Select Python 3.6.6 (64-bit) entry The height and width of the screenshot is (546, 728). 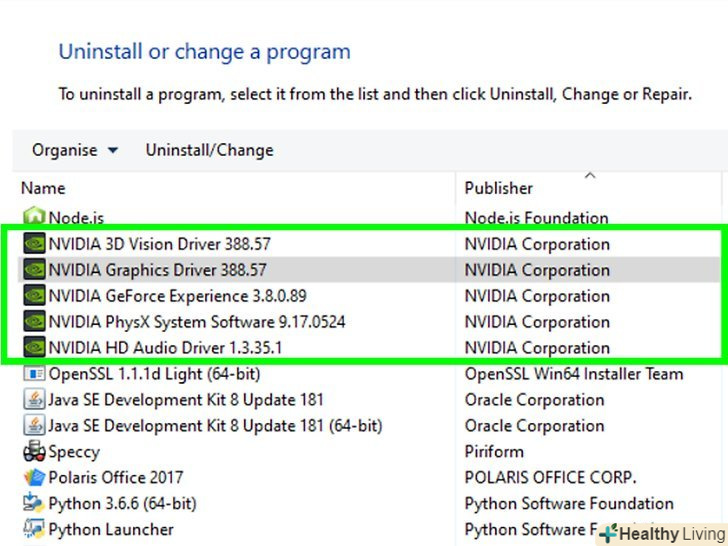click(x=123, y=504)
